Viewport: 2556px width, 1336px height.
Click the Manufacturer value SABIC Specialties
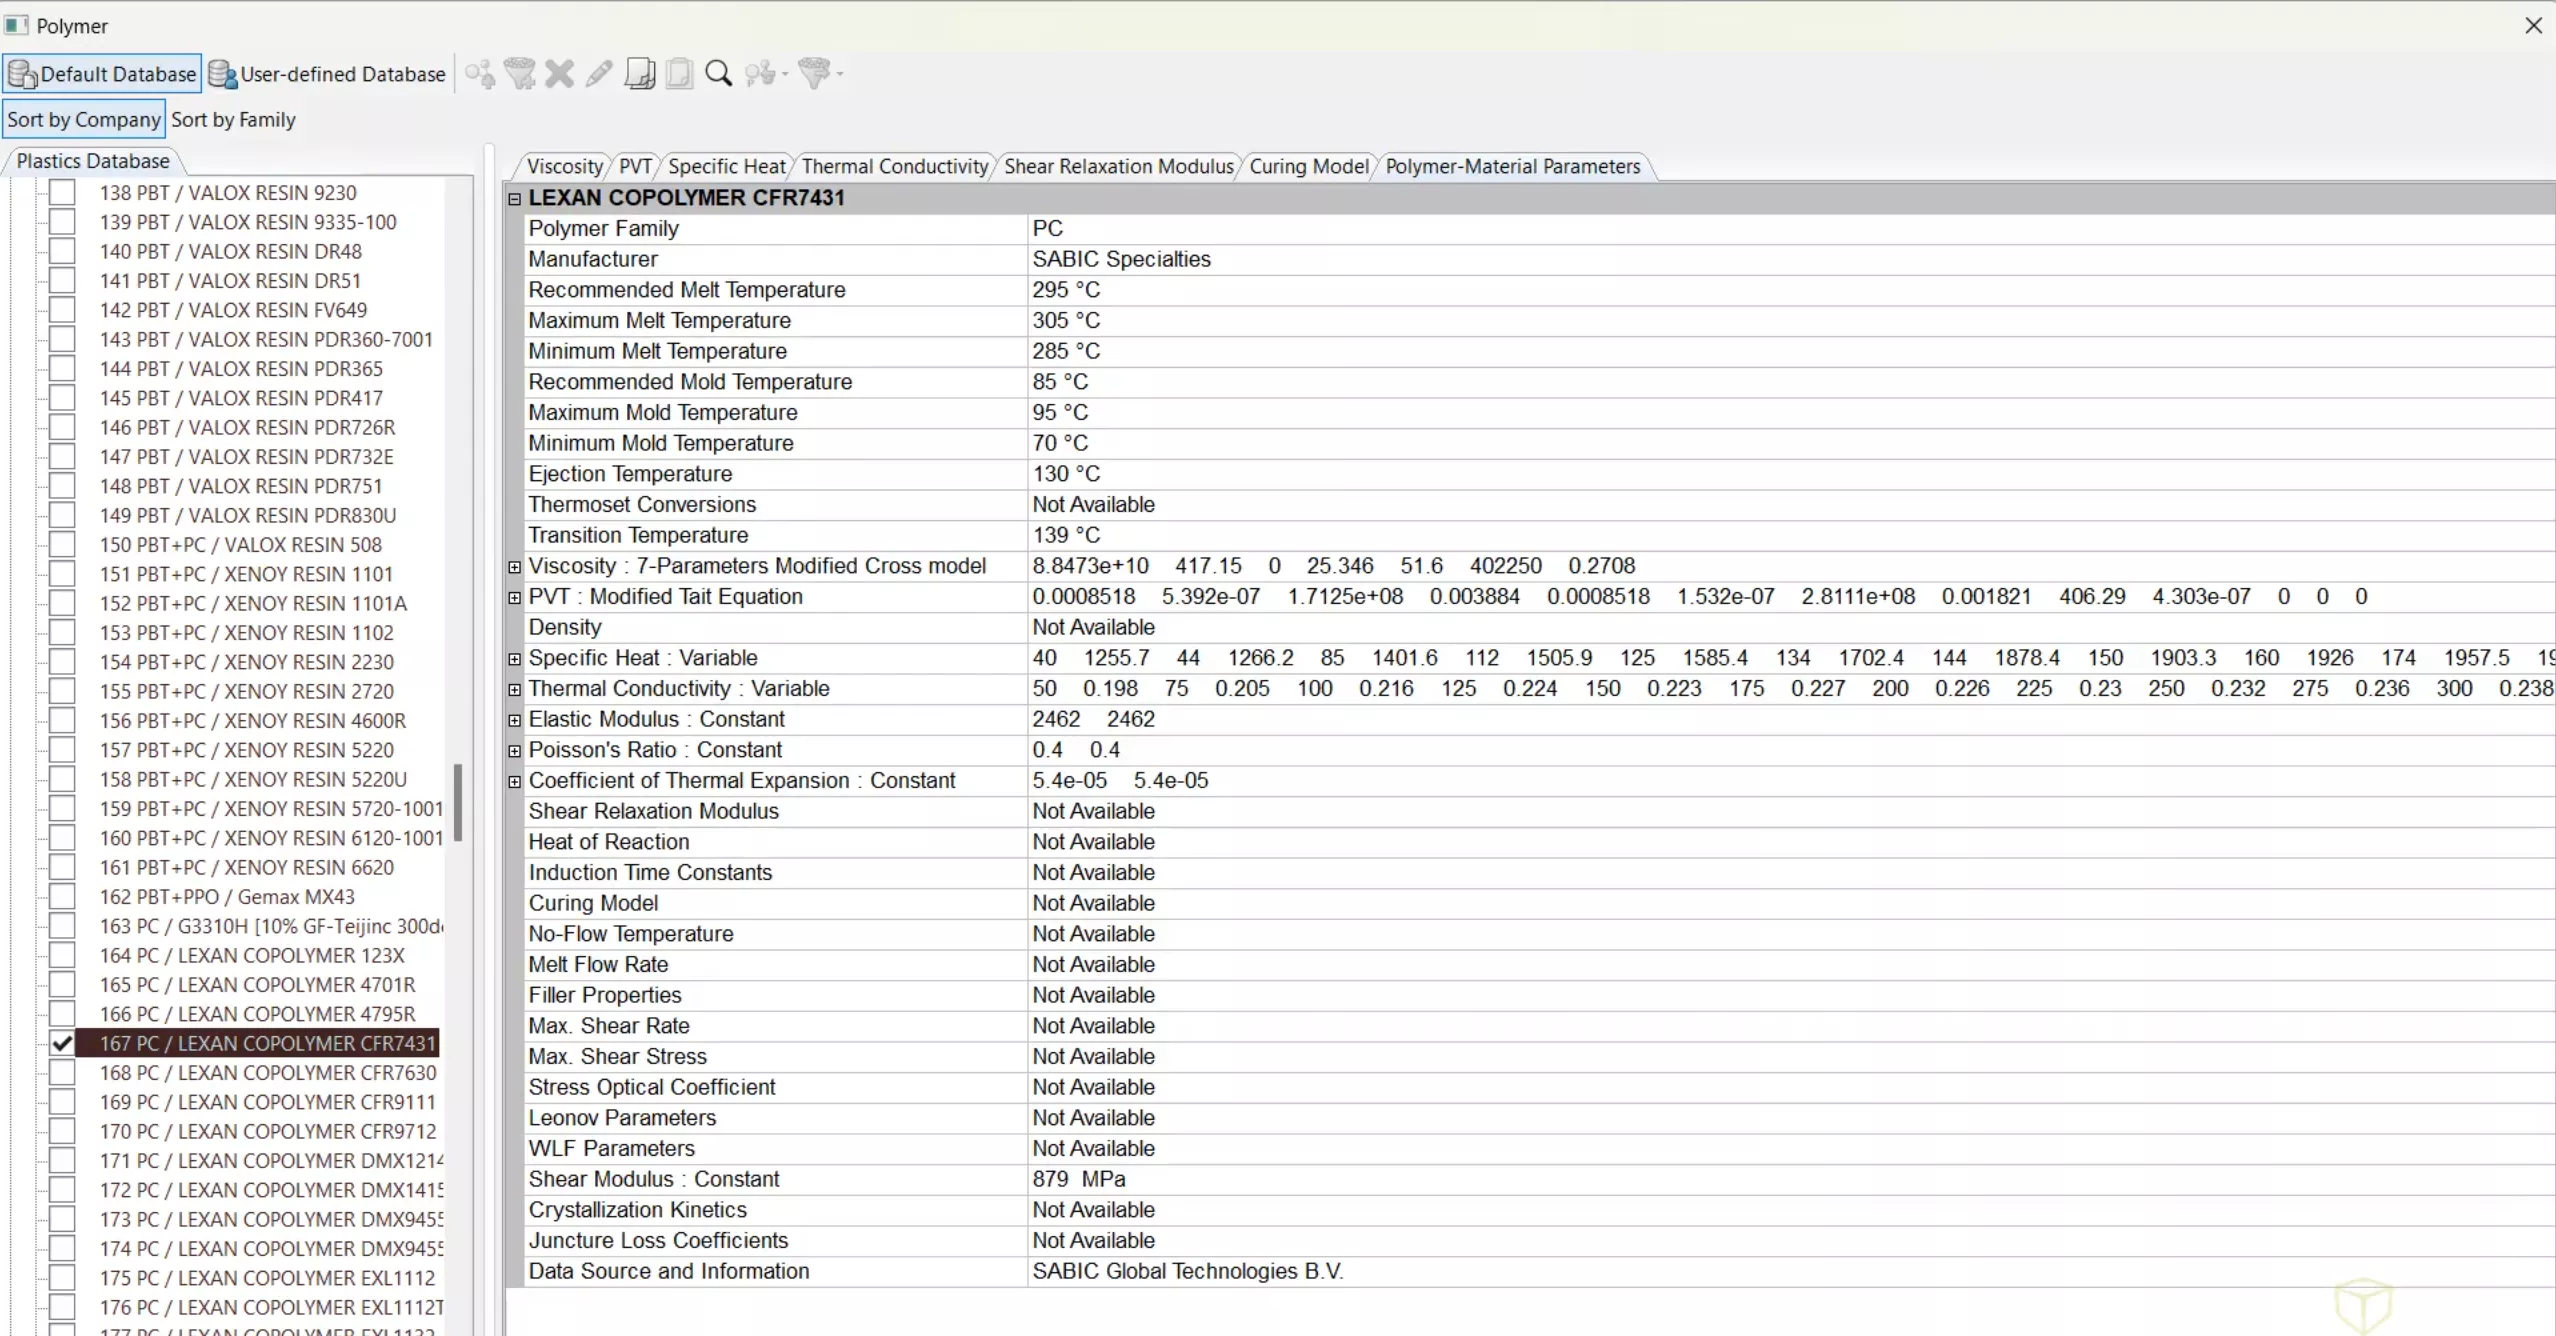point(1121,259)
